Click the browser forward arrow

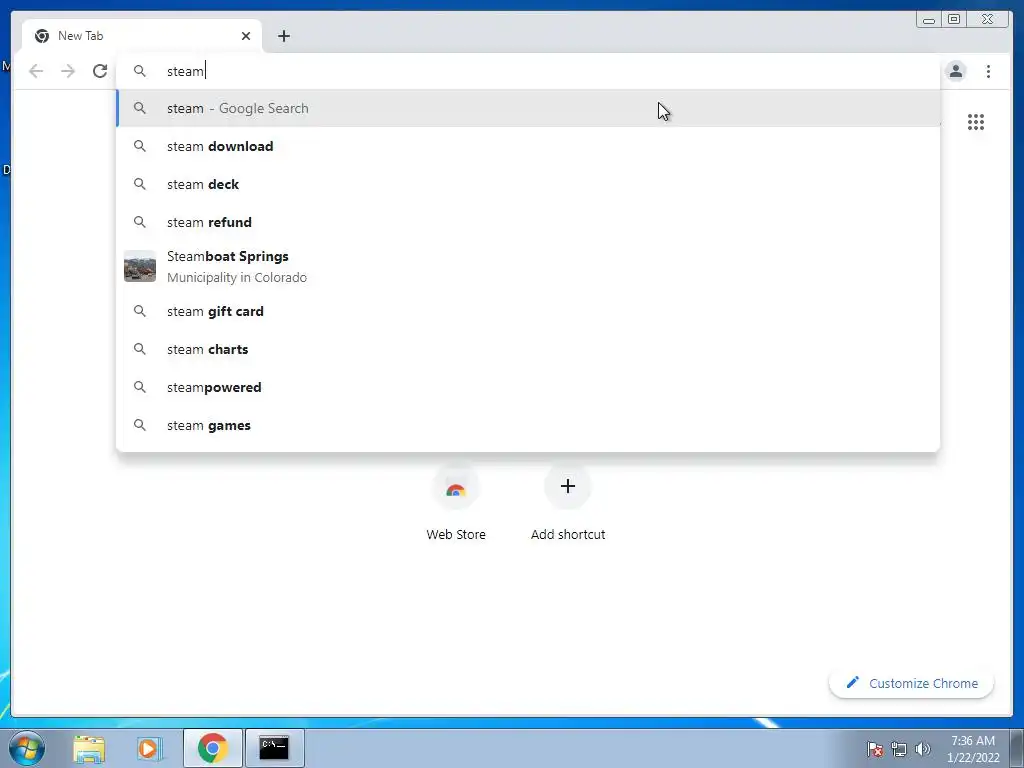[x=68, y=71]
